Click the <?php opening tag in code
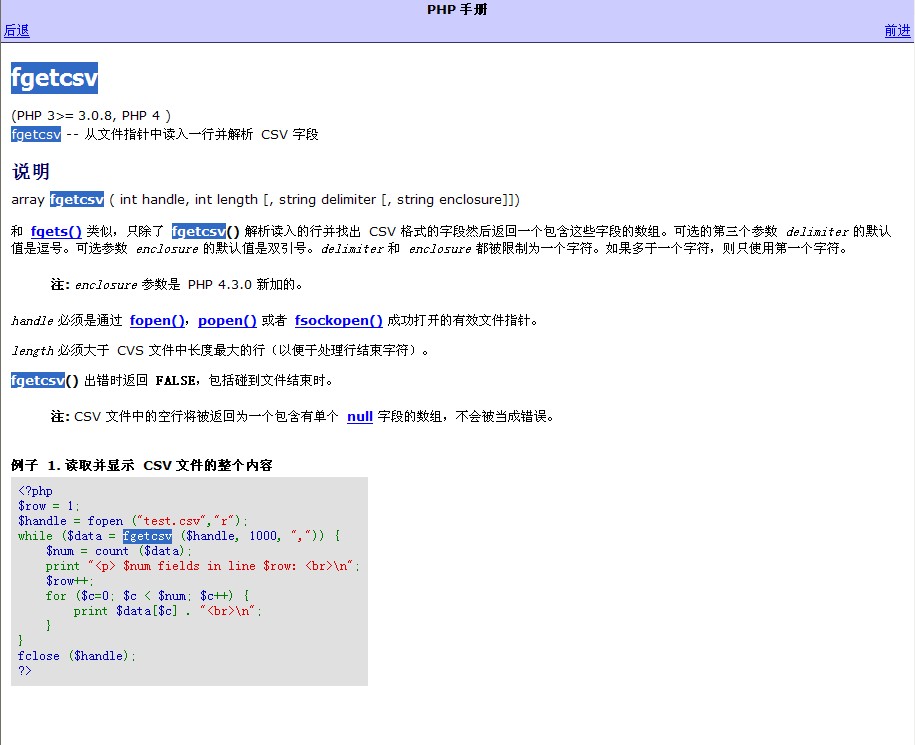915x745 pixels. coord(36,491)
